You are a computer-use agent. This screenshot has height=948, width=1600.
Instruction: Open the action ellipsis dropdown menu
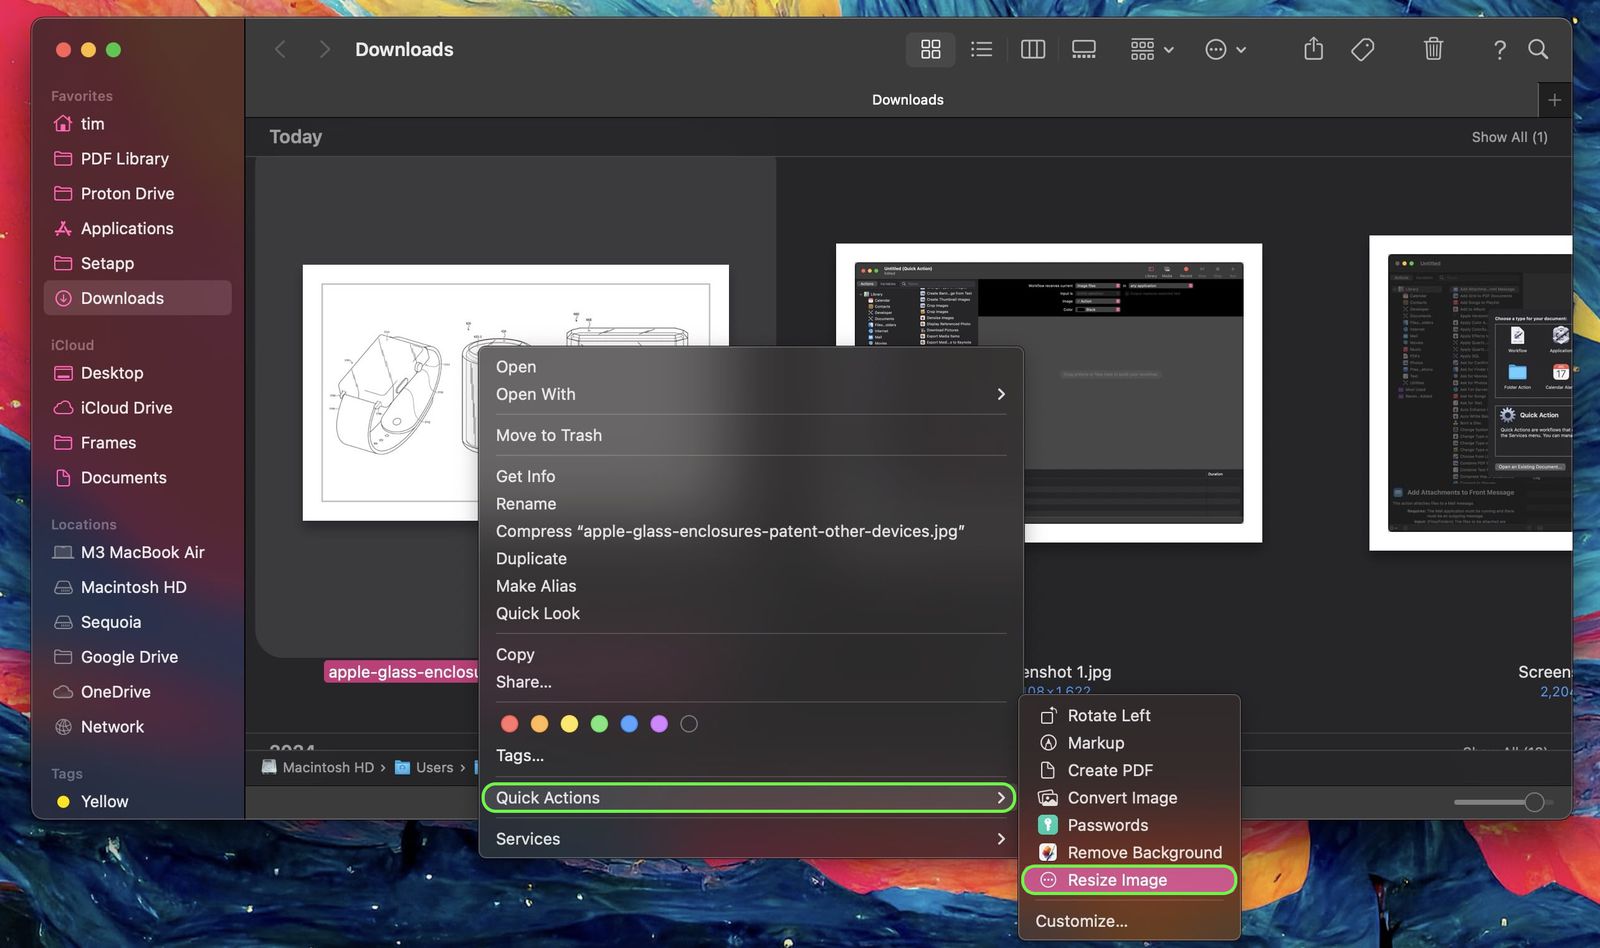point(1225,49)
